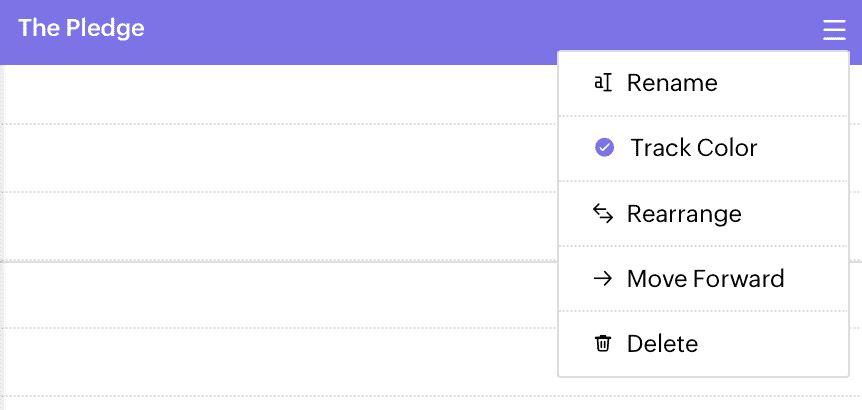Select the fourth empty row below the solid divider
Viewport: 862px width, 410px height.
click(x=279, y=295)
